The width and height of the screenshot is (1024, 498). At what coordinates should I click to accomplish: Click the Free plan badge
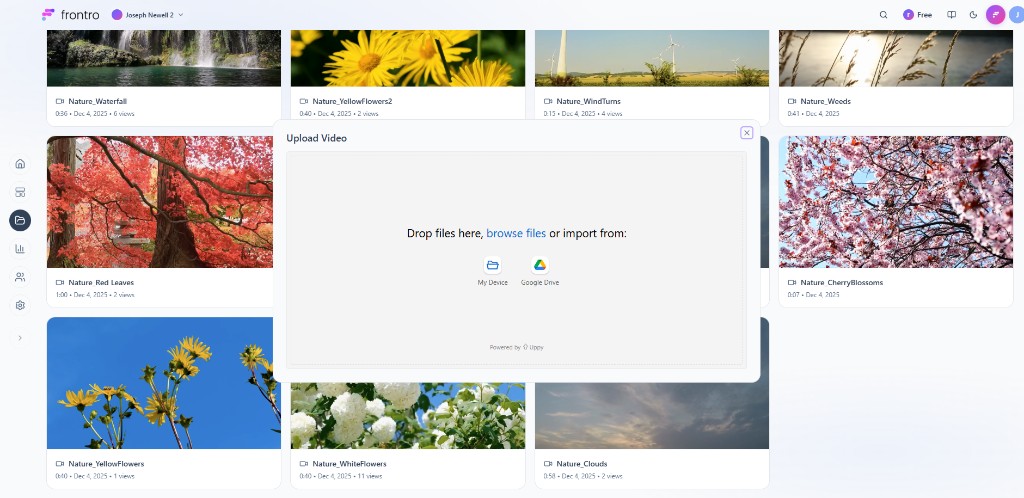click(x=918, y=14)
